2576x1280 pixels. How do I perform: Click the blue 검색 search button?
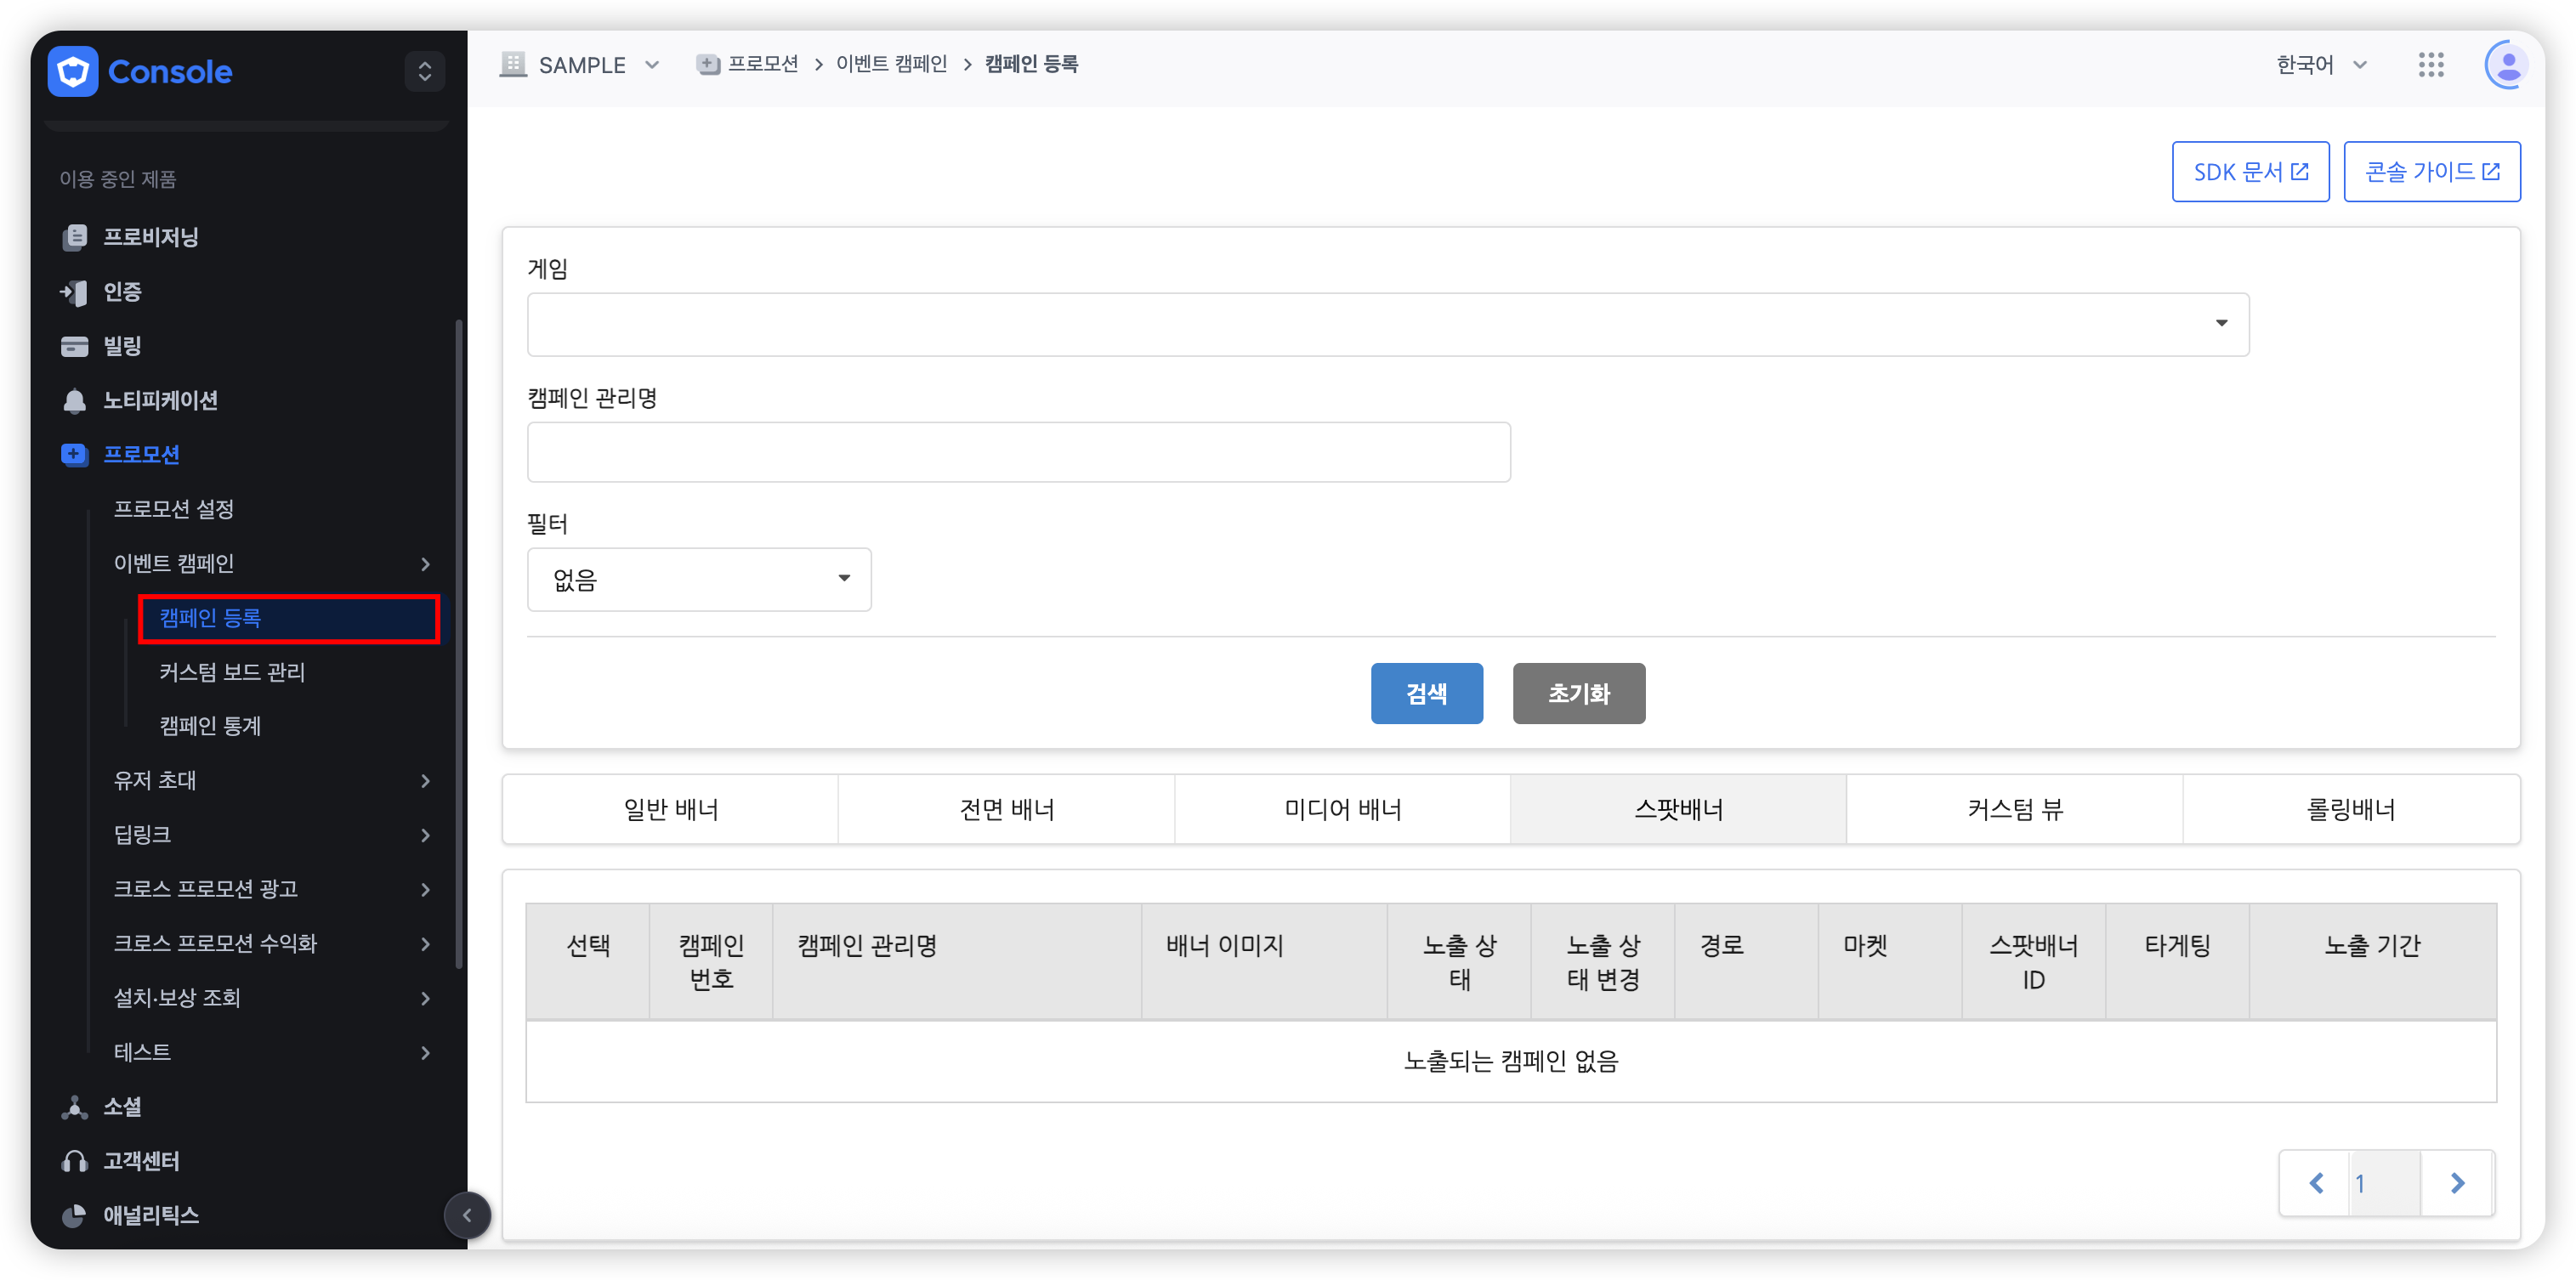(x=1426, y=693)
